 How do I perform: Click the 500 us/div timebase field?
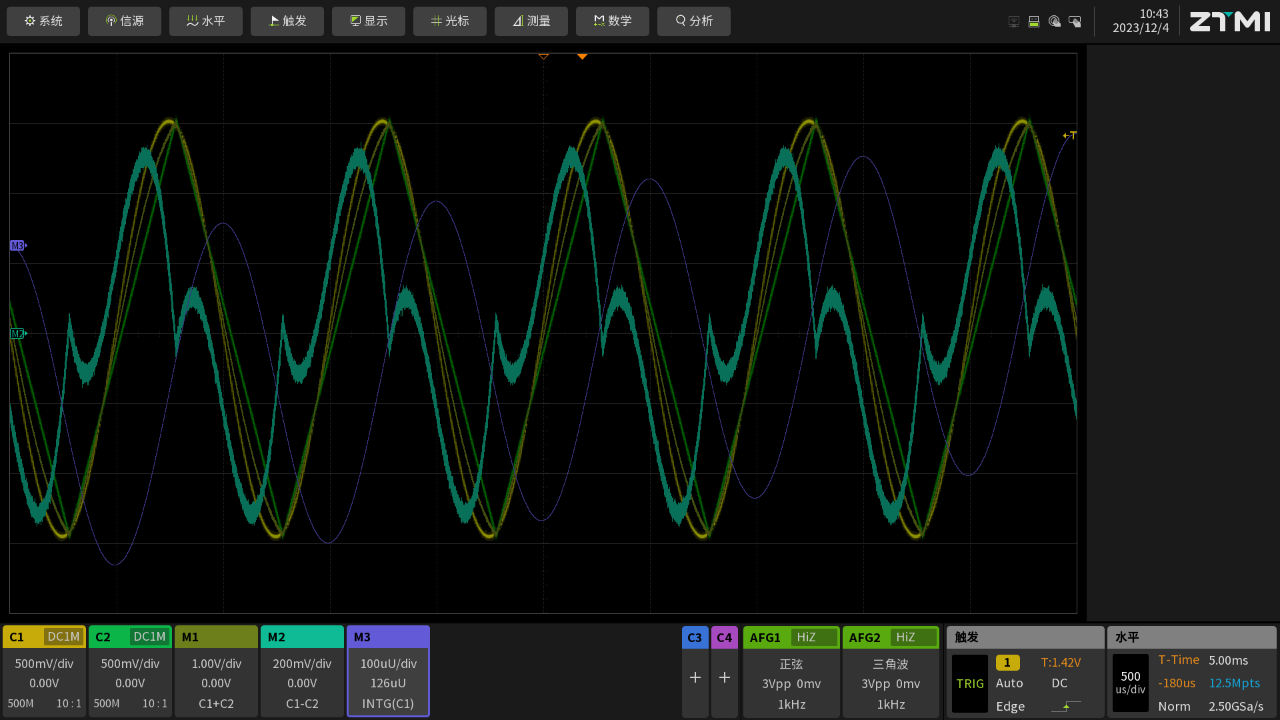(x=1130, y=682)
